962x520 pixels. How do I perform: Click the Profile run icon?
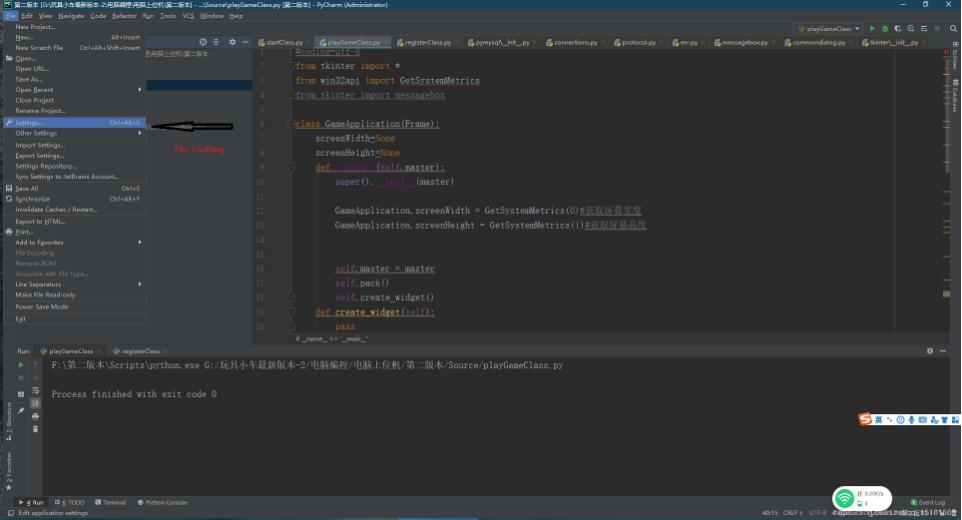910,28
